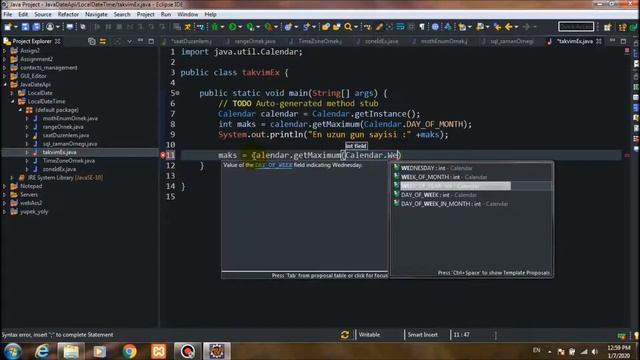640x360 pixels.
Task: Expand the Assign2 project
Action: (x=5, y=51)
